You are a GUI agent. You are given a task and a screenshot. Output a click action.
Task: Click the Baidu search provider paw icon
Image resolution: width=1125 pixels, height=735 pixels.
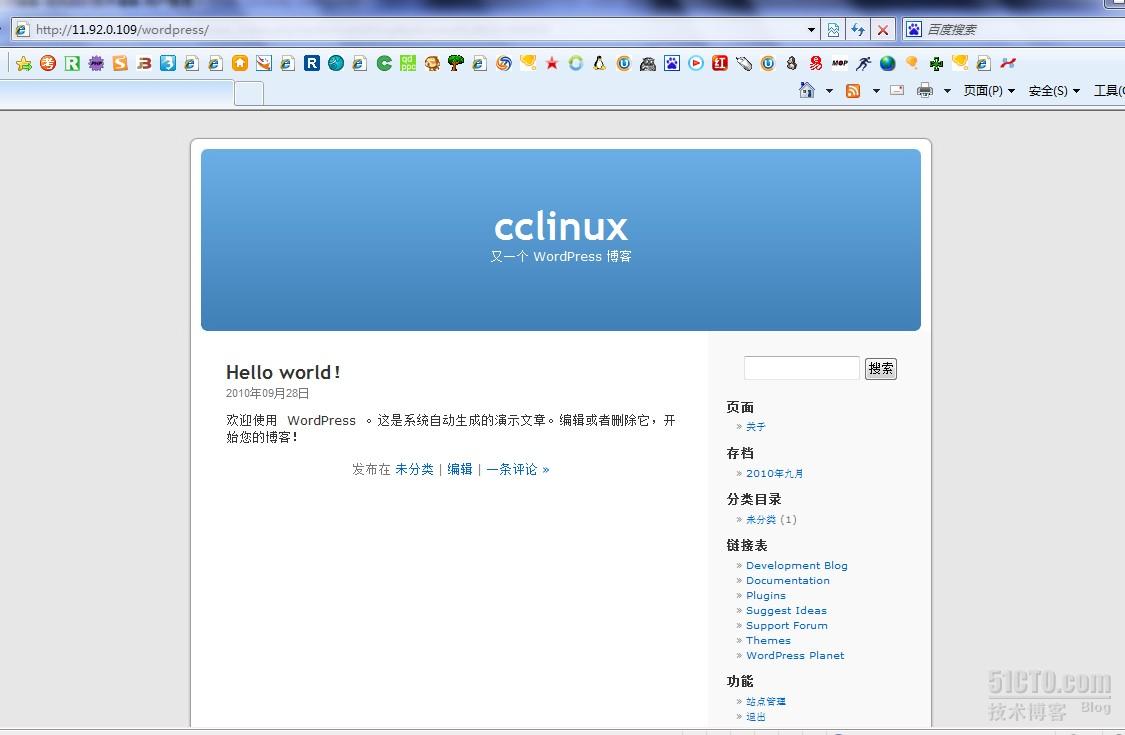click(913, 29)
